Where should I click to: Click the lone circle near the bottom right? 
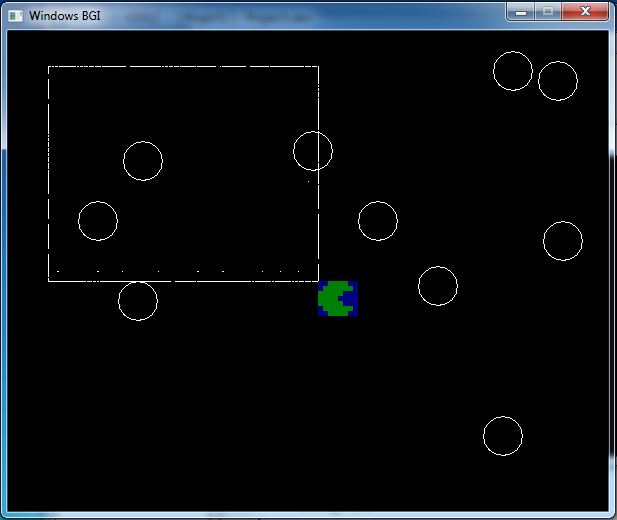[x=503, y=436]
